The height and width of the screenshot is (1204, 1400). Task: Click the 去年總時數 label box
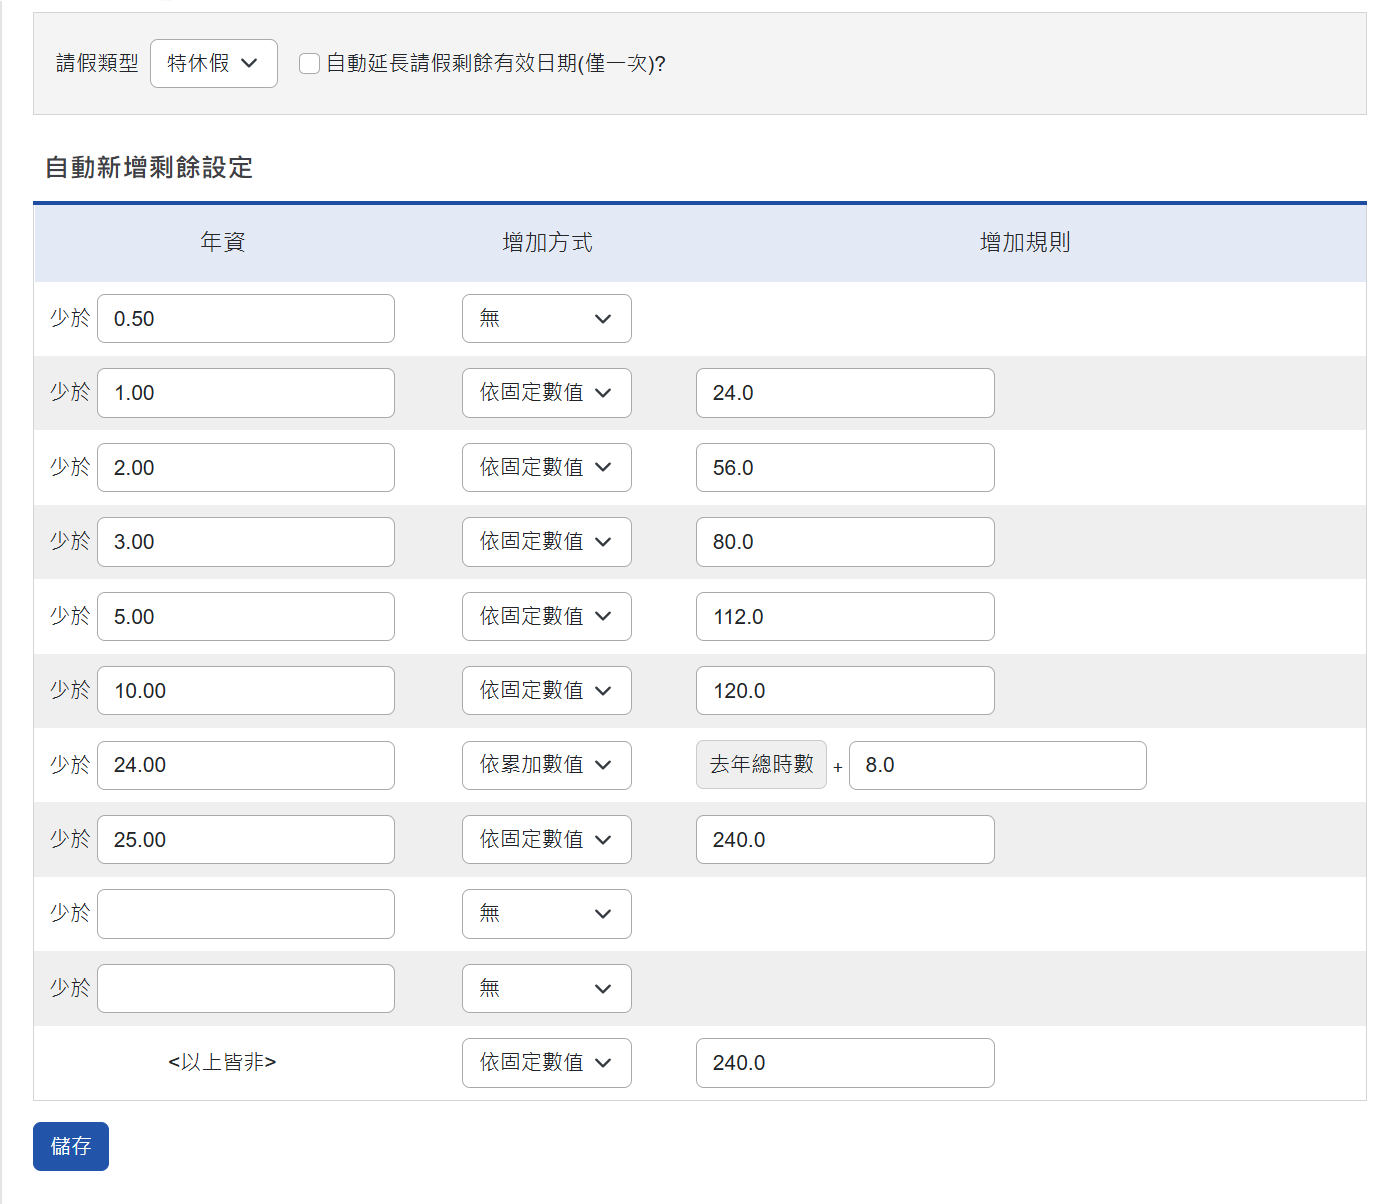pyautogui.click(x=761, y=765)
